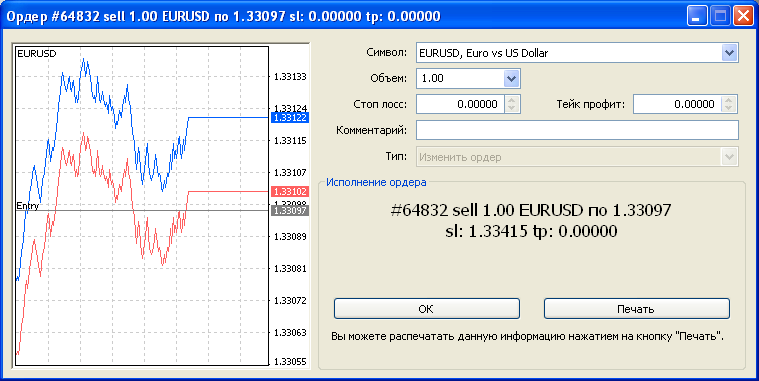Click the Комментарий label
The height and width of the screenshot is (381, 759).
click(372, 130)
